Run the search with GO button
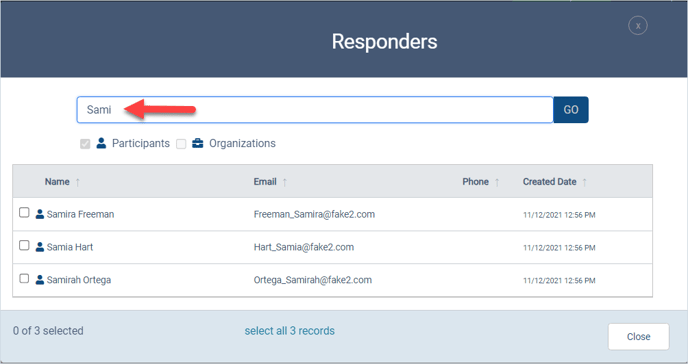Screen dimensions: 688x364 coord(571,110)
